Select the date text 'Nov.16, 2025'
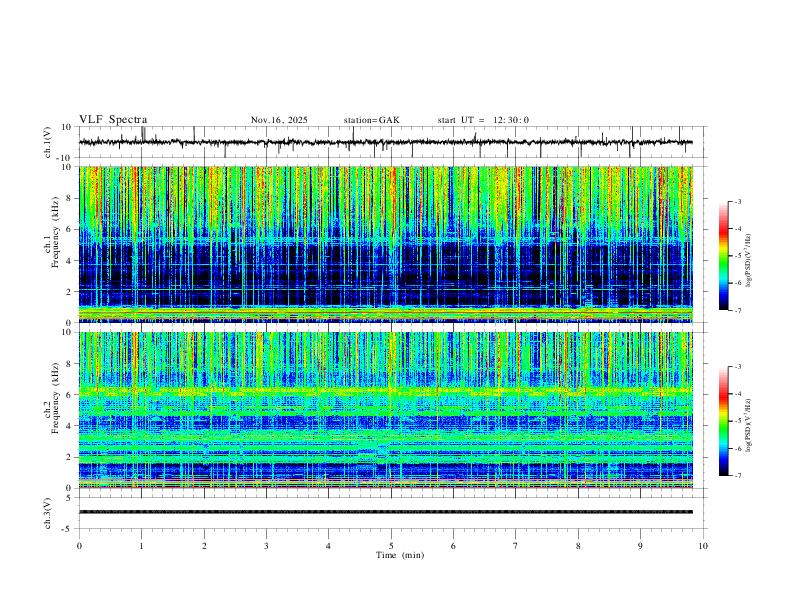 pos(279,120)
